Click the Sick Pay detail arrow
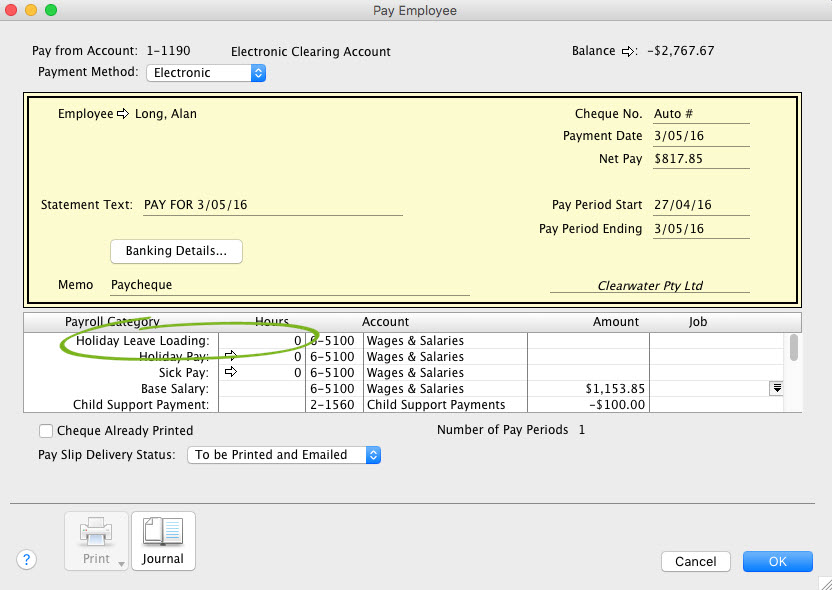Image resolution: width=832 pixels, height=590 pixels. click(231, 372)
